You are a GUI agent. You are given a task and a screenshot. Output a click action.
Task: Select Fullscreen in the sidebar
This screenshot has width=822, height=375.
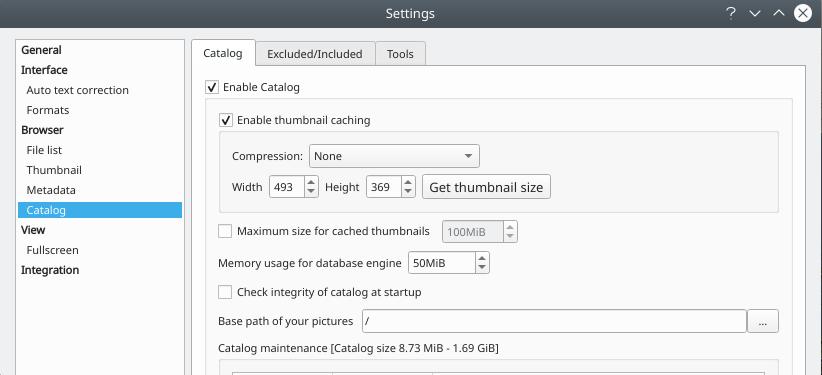pyautogui.click(x=52, y=250)
